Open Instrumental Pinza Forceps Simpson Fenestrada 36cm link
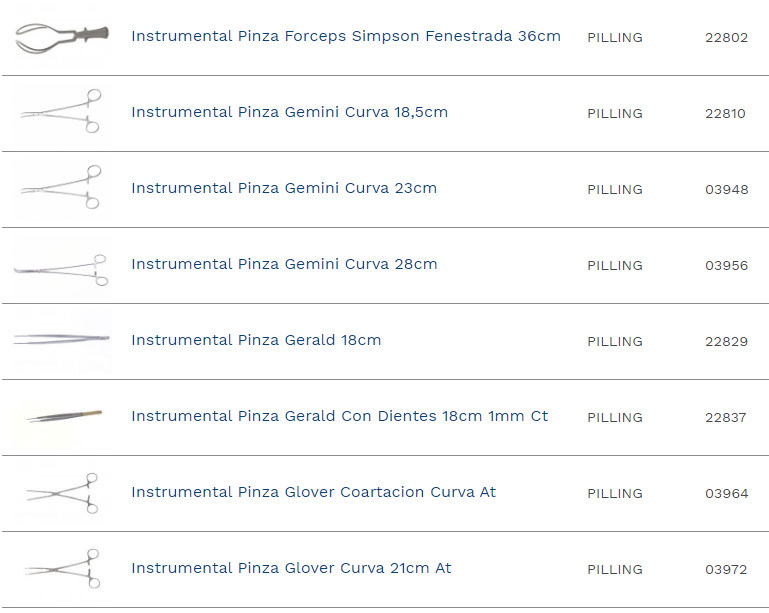Image resolution: width=769 pixels, height=613 pixels. click(345, 36)
